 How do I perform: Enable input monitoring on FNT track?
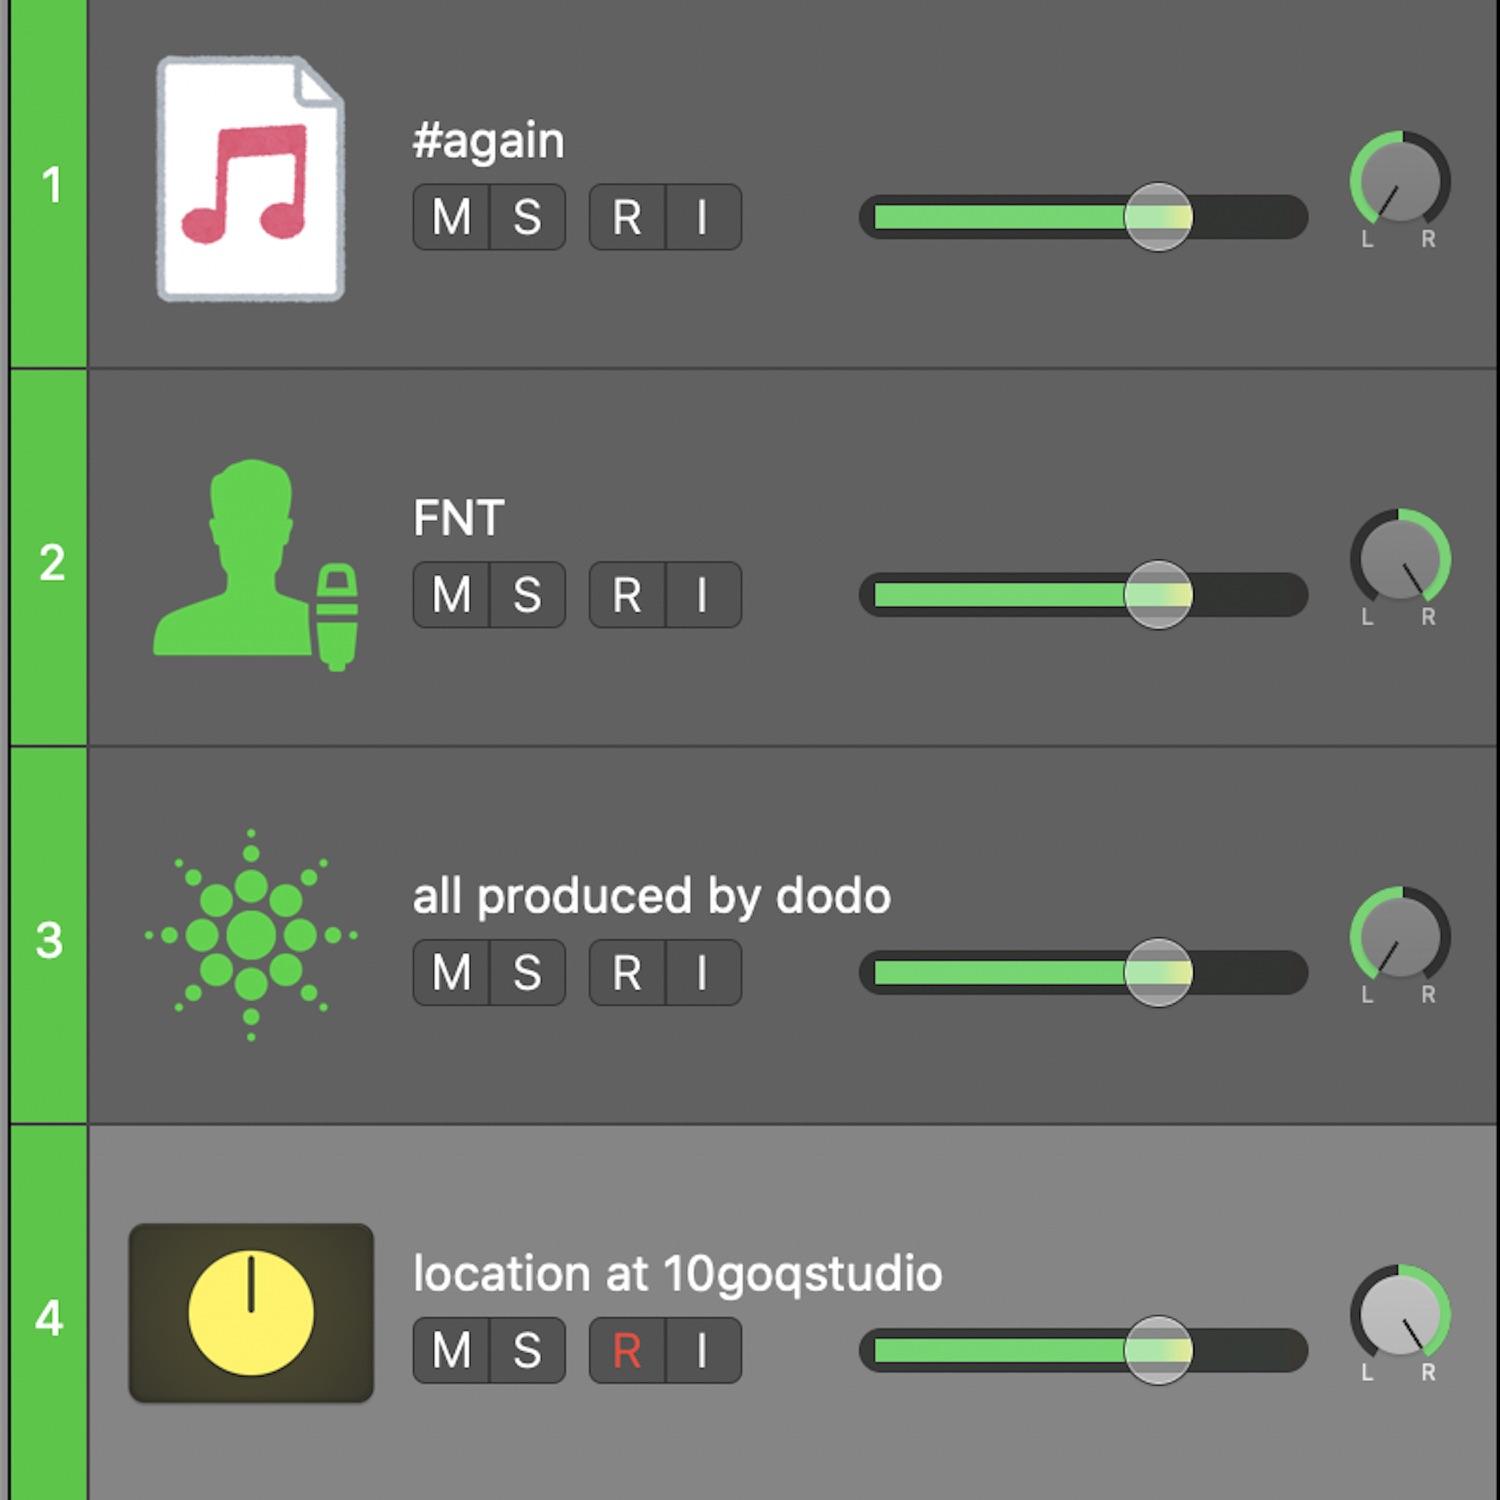pyautogui.click(x=704, y=595)
